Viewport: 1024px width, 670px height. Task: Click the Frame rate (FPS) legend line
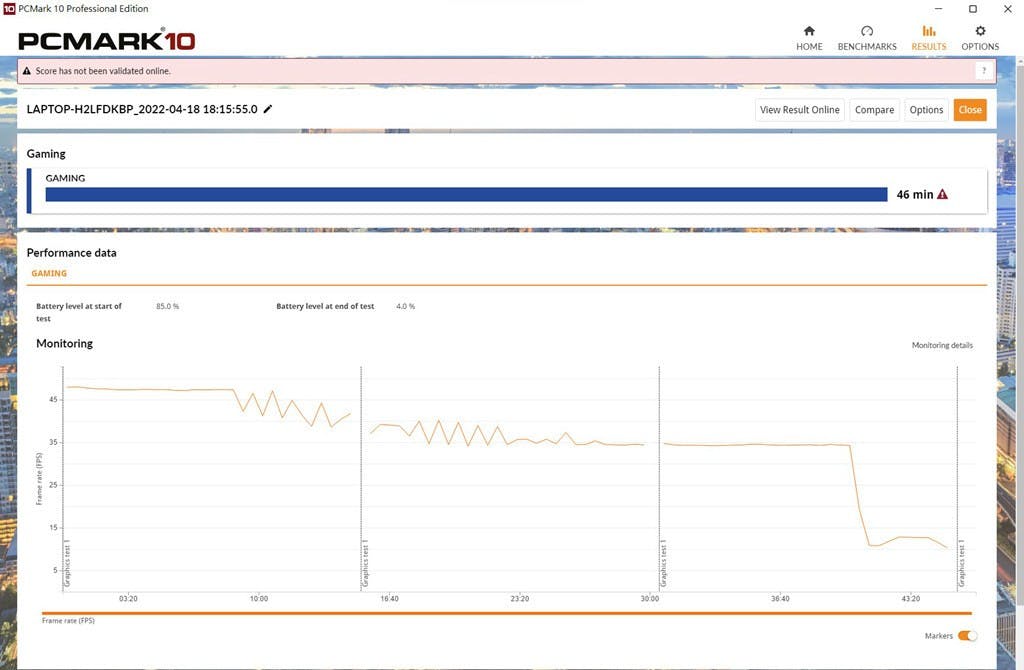[x=506, y=613]
